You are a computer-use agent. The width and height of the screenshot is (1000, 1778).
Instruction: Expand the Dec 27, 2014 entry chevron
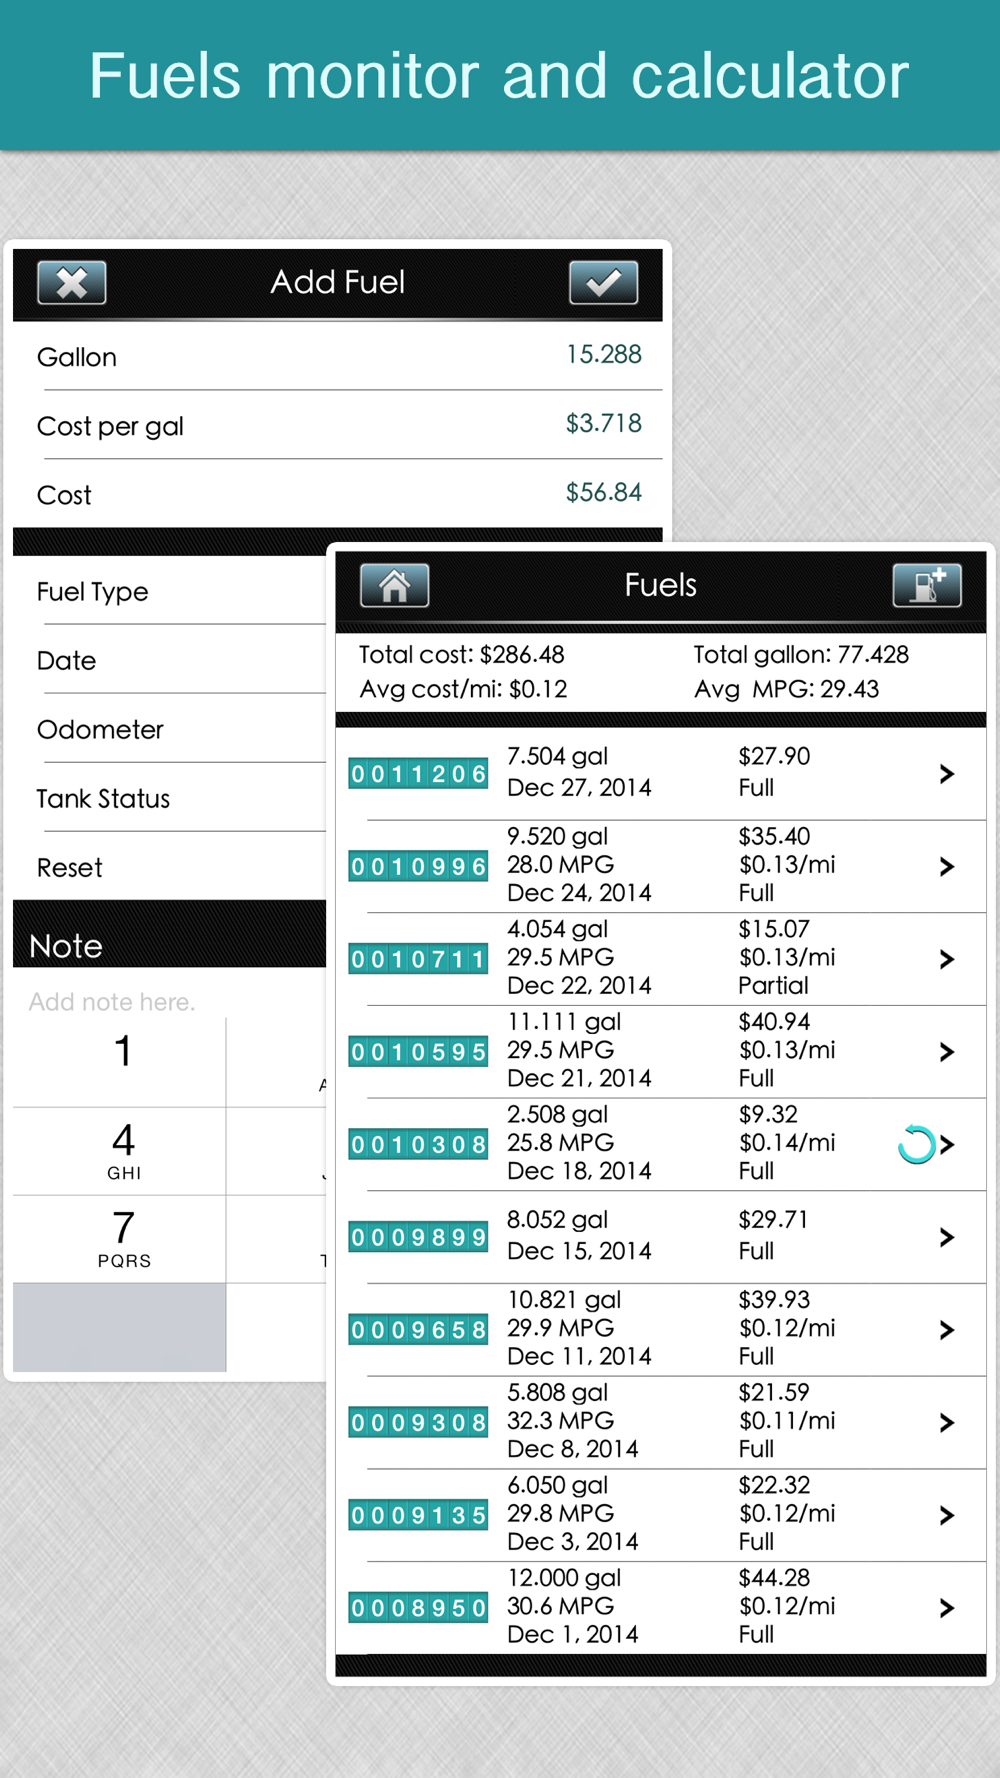(947, 773)
